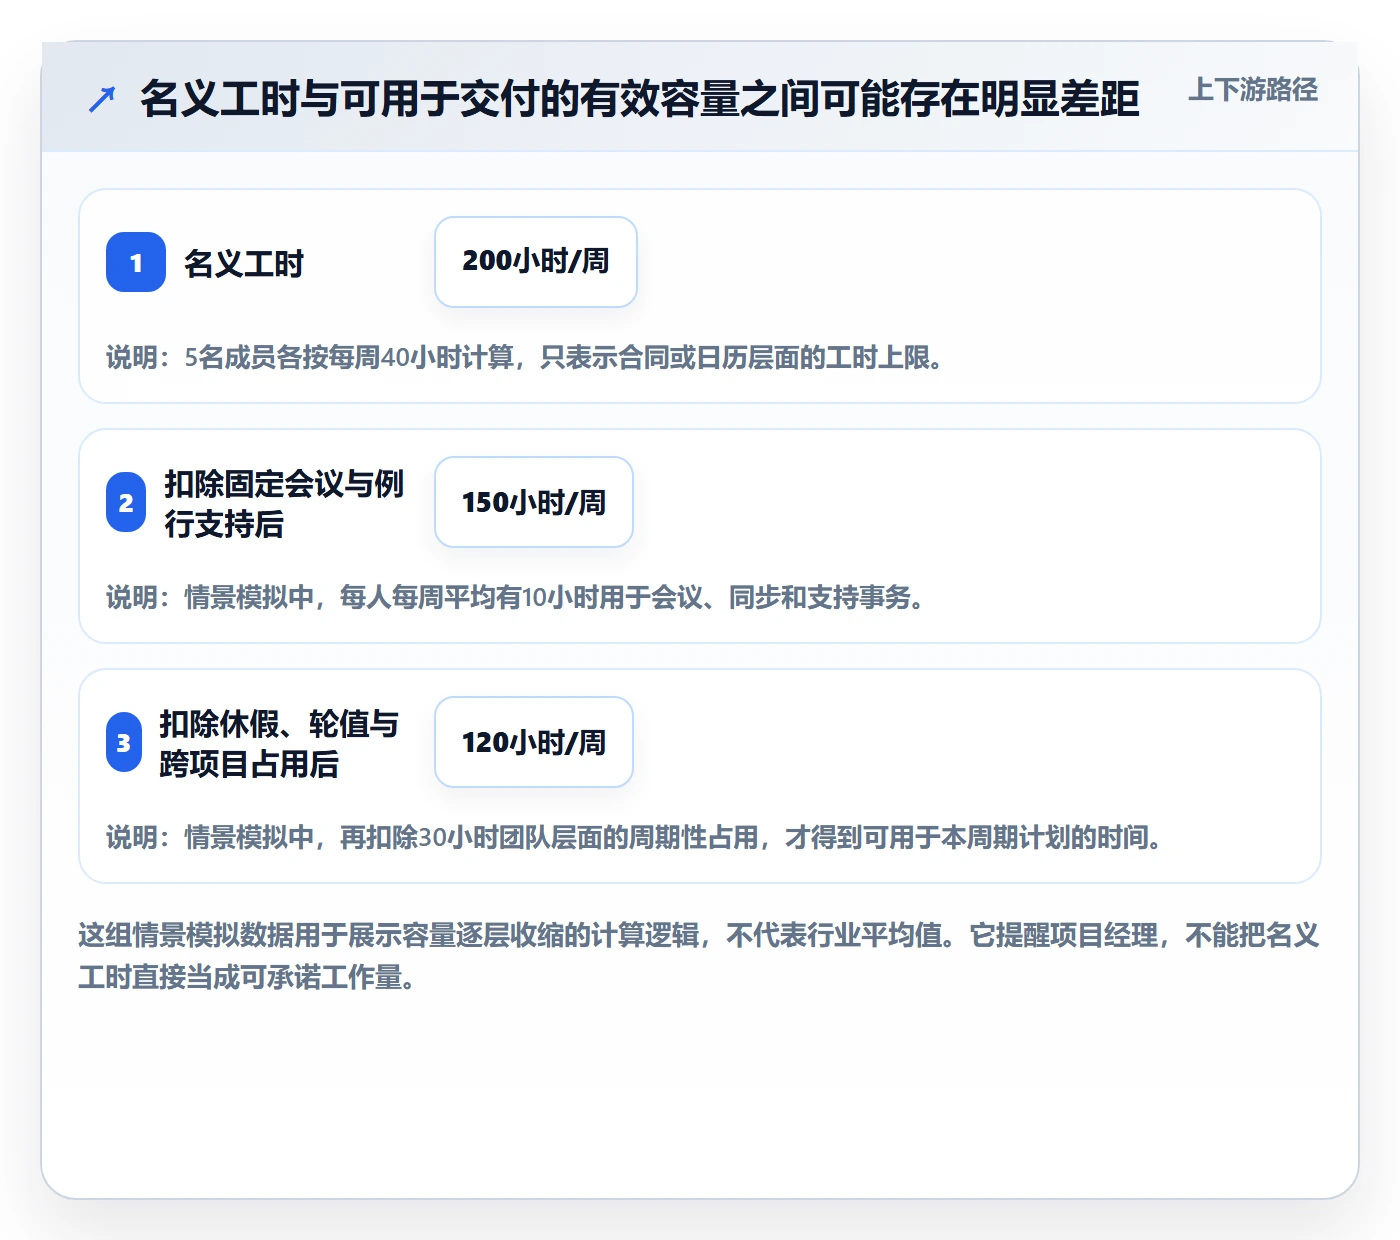Select the 扣除固定会议与例行支持后 label

(284, 503)
